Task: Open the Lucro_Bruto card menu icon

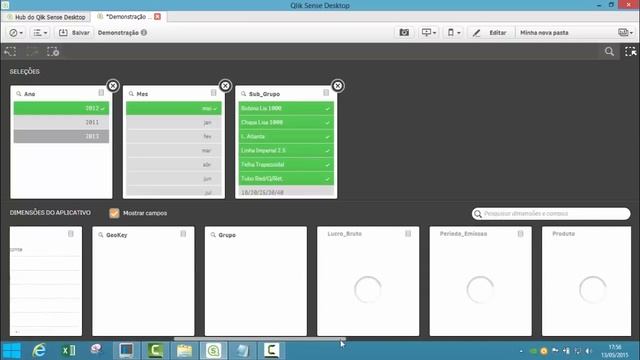Action: pyautogui.click(x=408, y=234)
